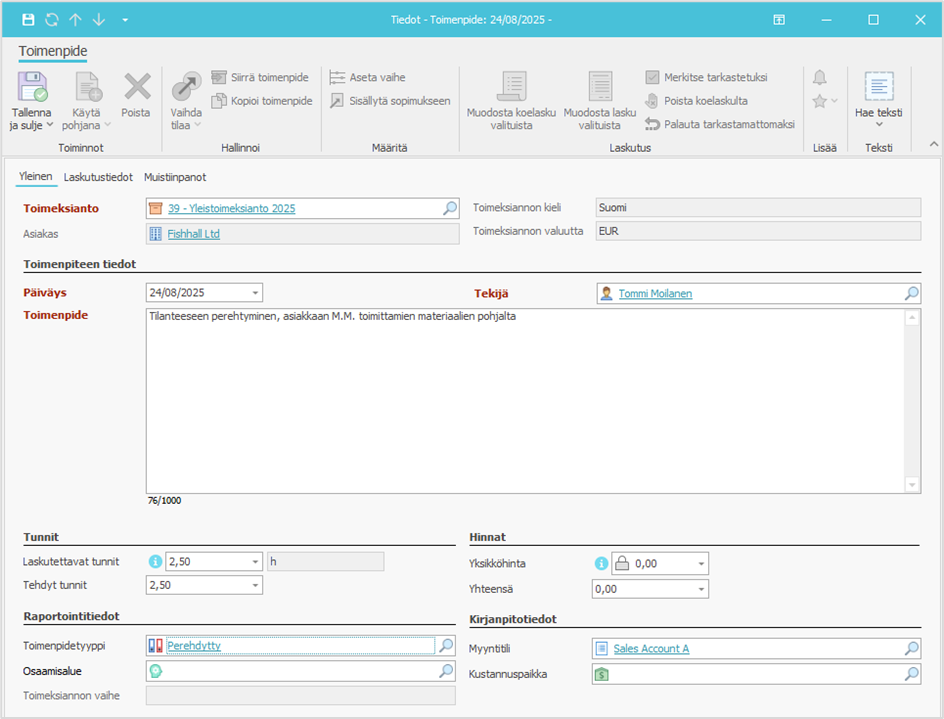
Task: Click the Kopioi toimenpide icon
Action: click(x=220, y=101)
